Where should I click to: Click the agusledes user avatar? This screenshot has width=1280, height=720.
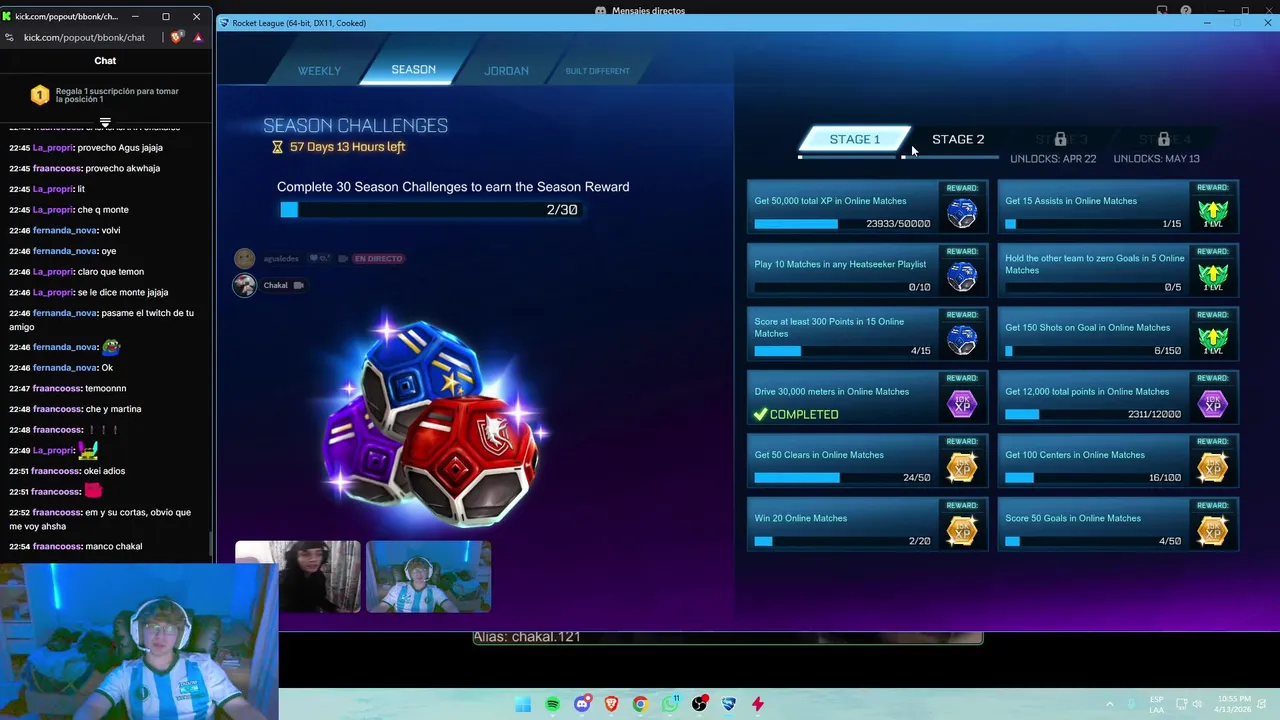[x=245, y=259]
